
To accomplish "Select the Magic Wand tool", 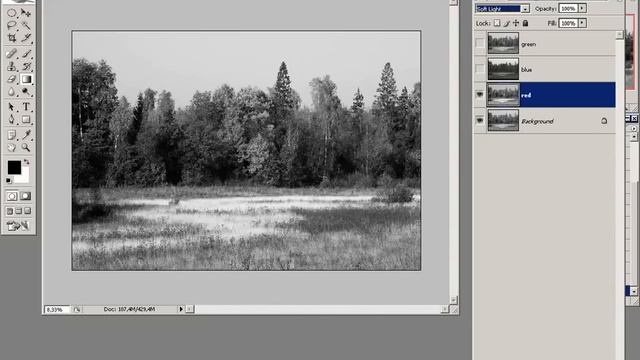I will [x=26, y=25].
